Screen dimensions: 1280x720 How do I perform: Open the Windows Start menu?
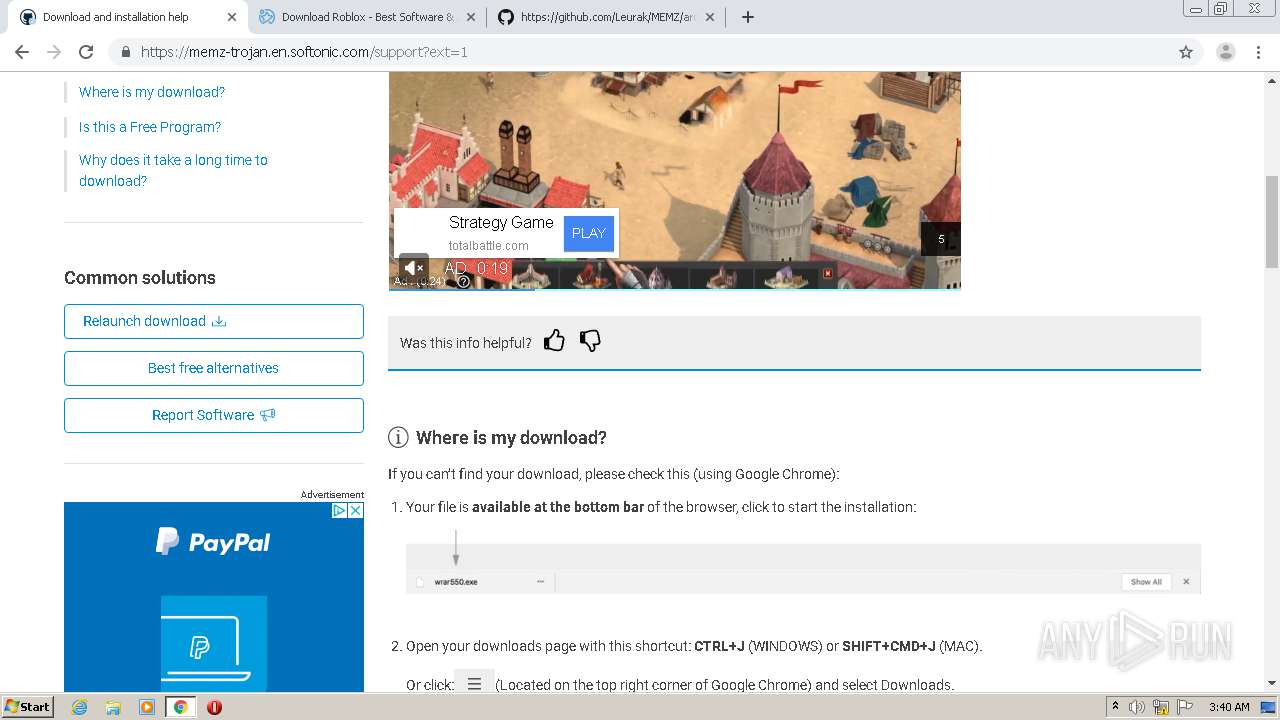pyautogui.click(x=28, y=707)
